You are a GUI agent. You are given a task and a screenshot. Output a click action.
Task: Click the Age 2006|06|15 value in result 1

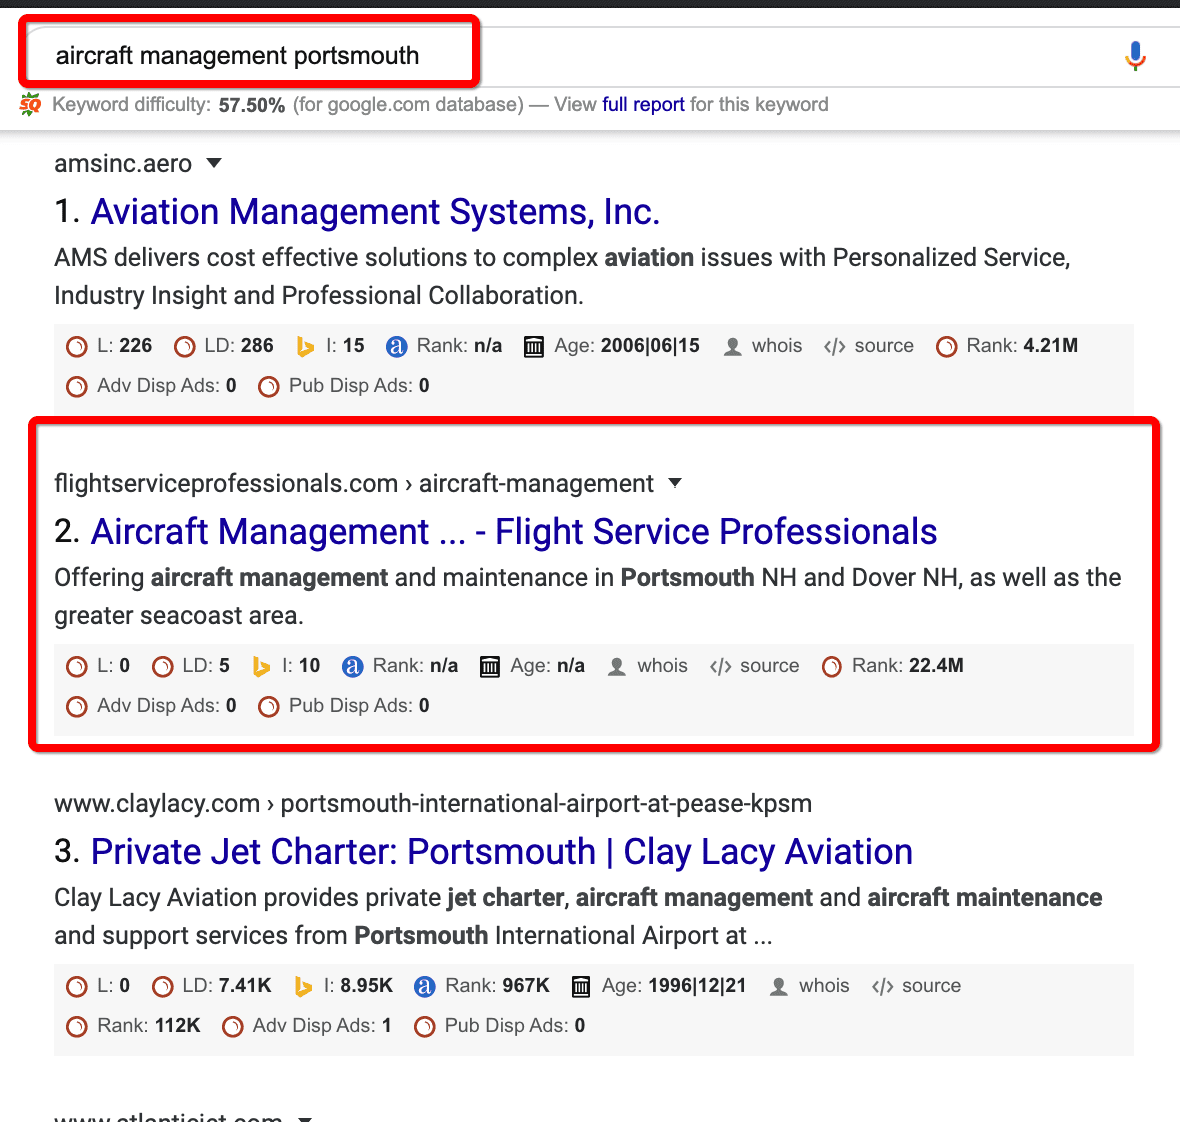pos(650,345)
